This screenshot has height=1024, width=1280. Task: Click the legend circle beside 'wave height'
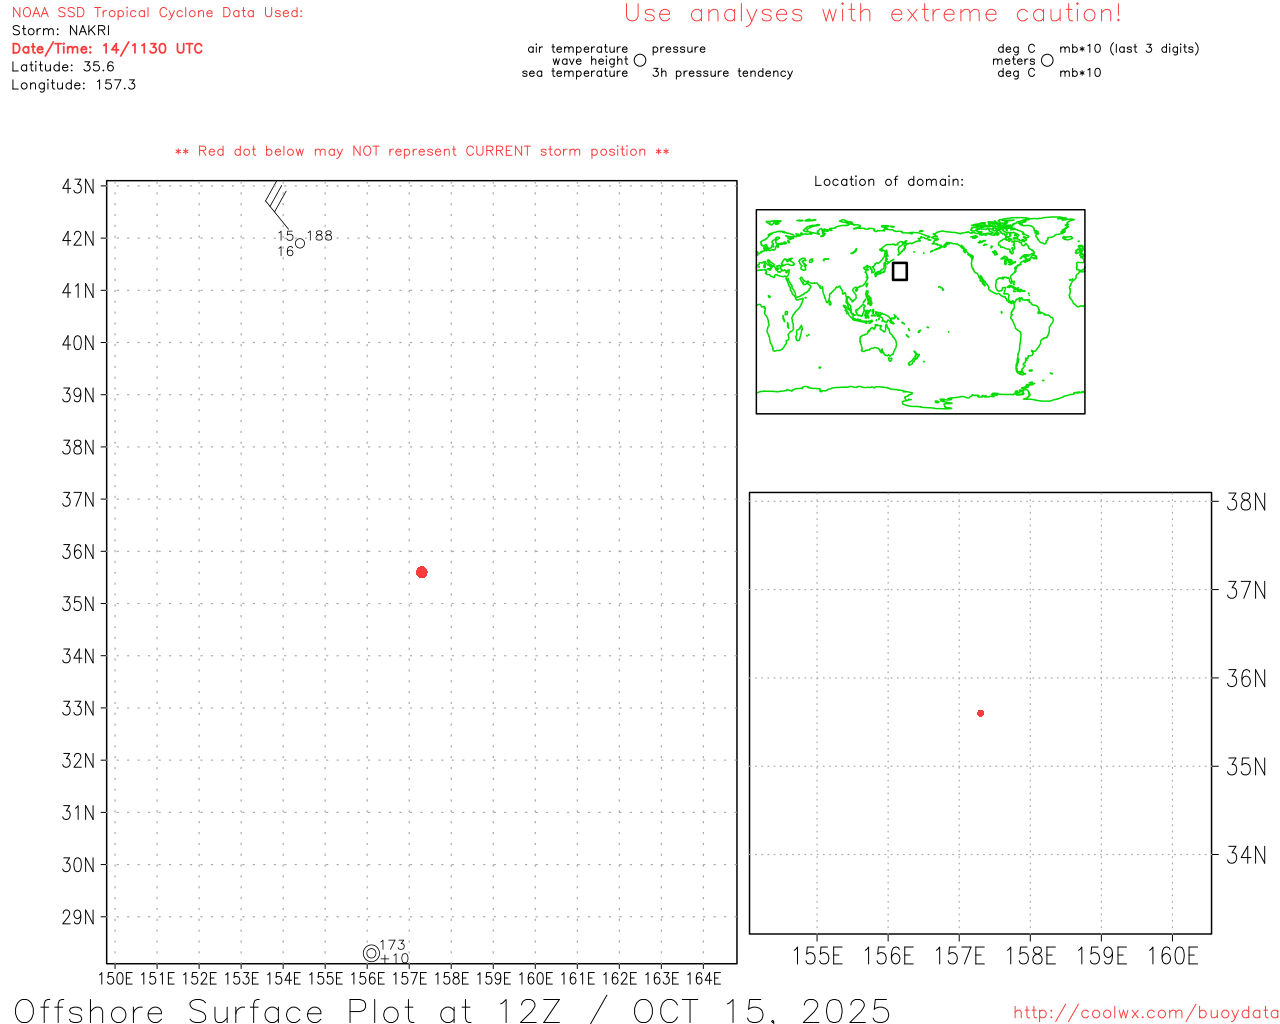[640, 61]
